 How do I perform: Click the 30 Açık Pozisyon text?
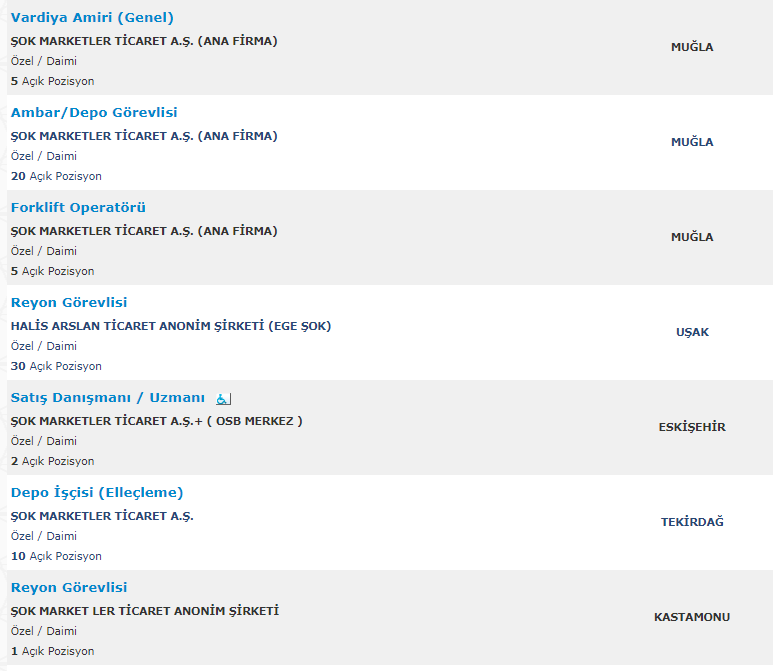coord(56,366)
